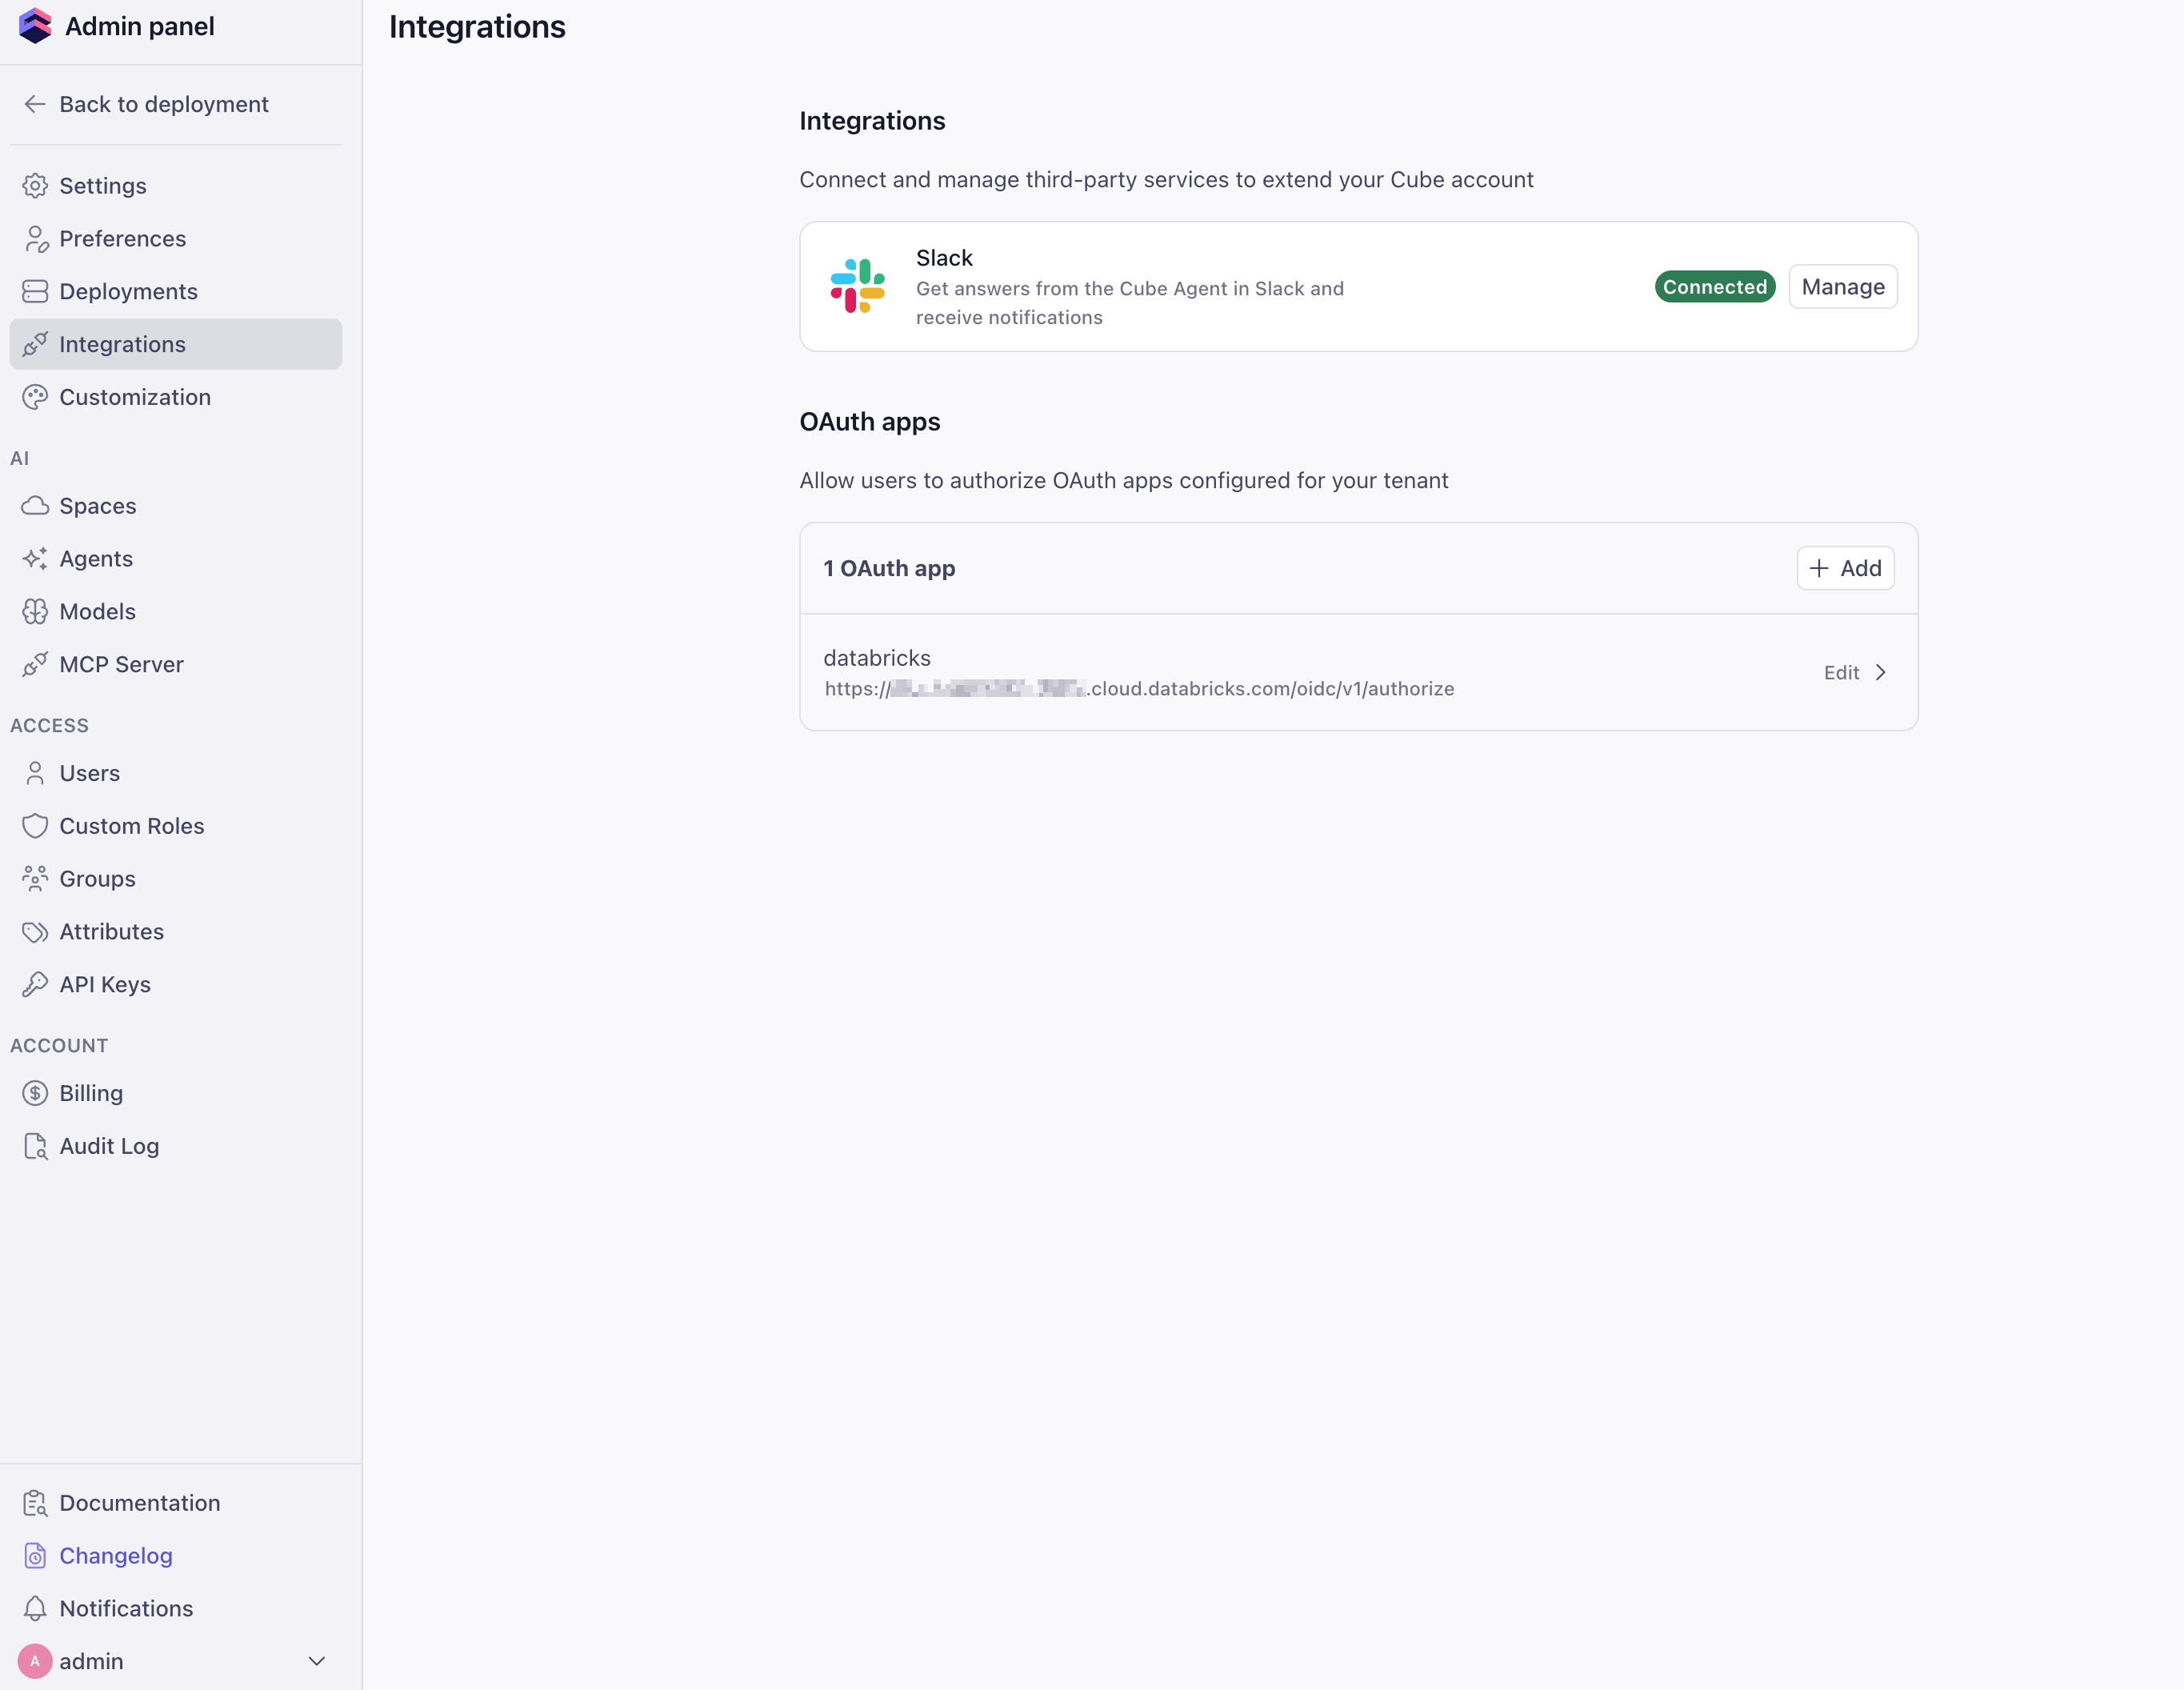Open the Changelog link
This screenshot has height=1690, width=2184.
coord(176,1556)
